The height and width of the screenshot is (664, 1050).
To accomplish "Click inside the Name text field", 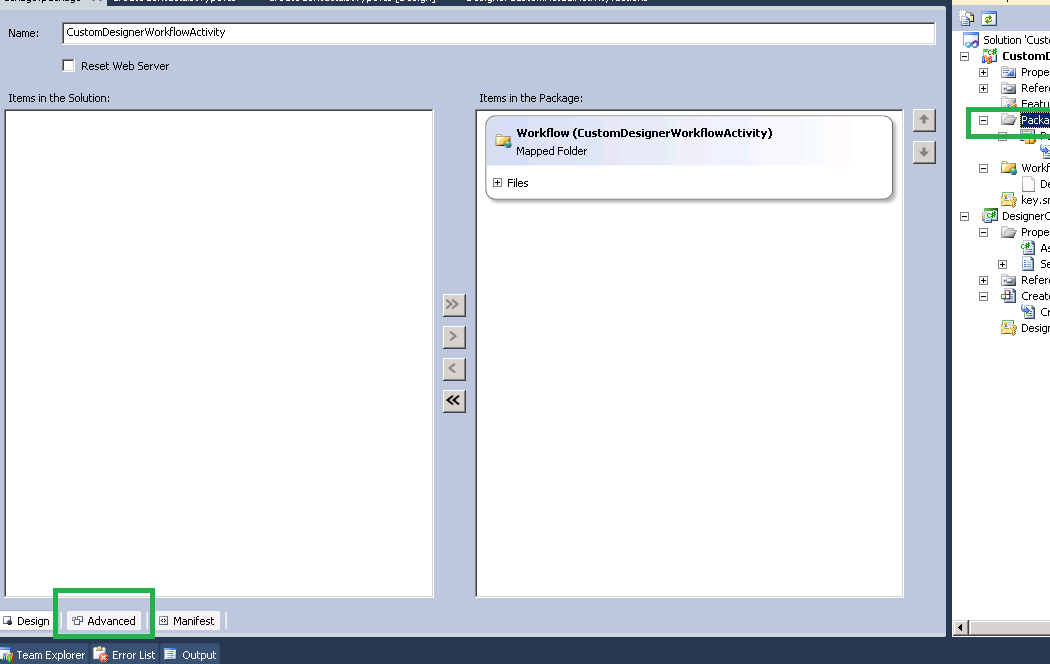I will tap(400, 33).
